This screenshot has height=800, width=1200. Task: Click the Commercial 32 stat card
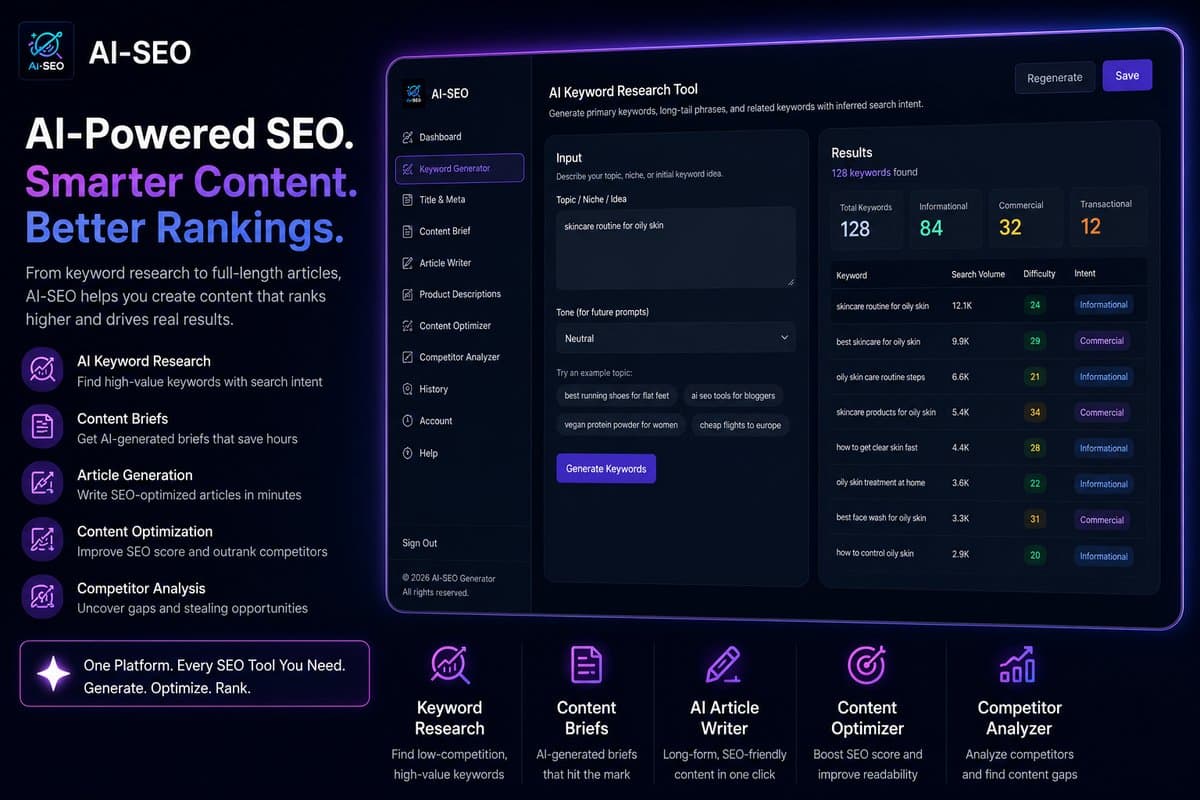point(1027,218)
